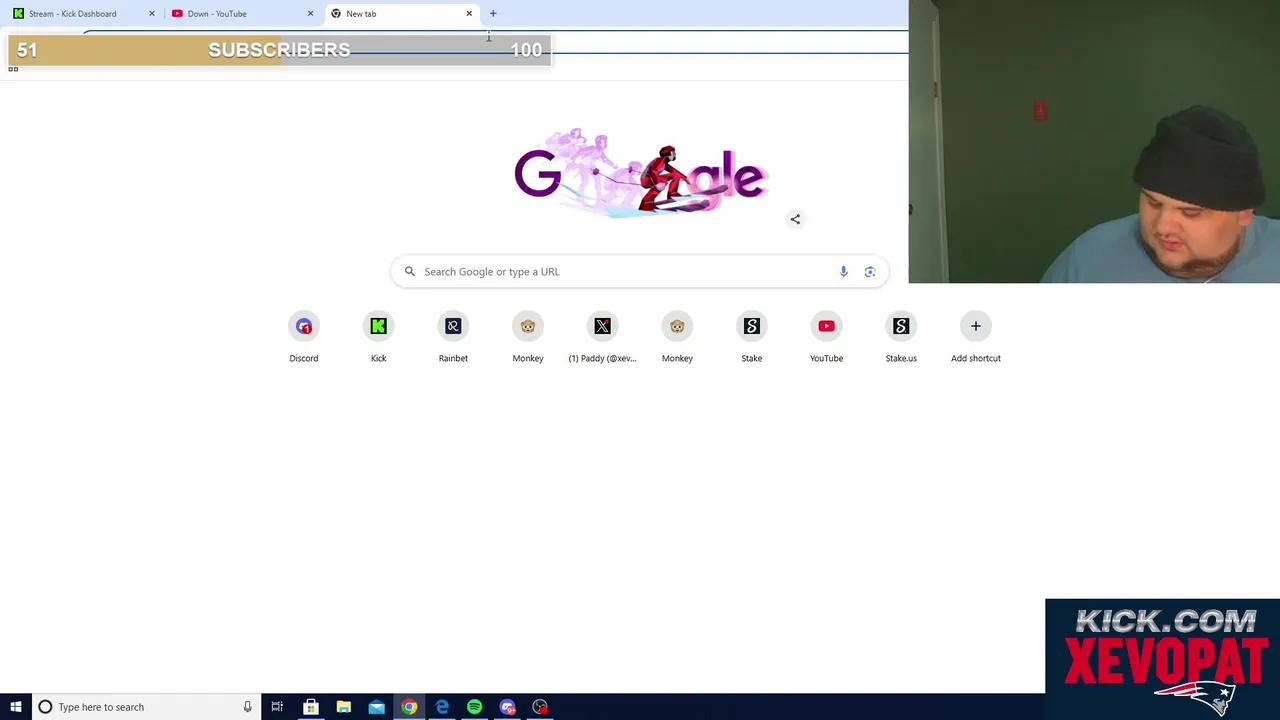Screen dimensions: 1280x720
Task: Close the Down - YouTube tab
Action: [310, 14]
